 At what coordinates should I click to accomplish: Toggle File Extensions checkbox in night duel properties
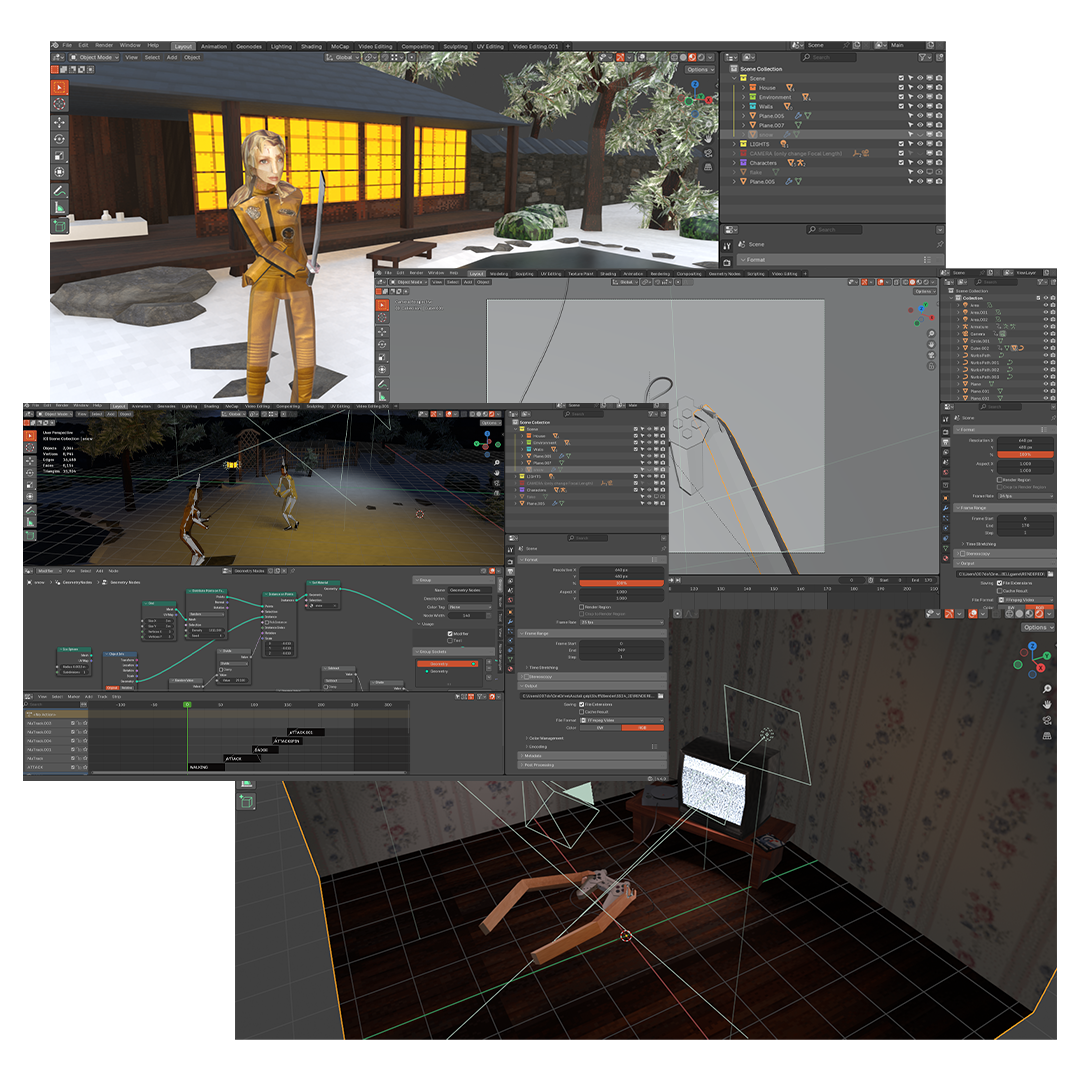coord(582,704)
